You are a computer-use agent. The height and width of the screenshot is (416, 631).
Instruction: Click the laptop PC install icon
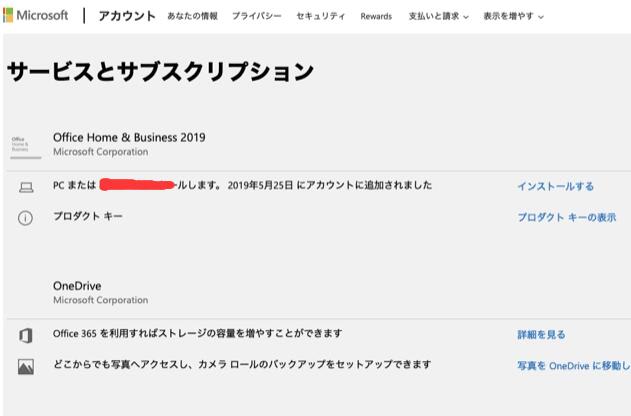point(26,187)
